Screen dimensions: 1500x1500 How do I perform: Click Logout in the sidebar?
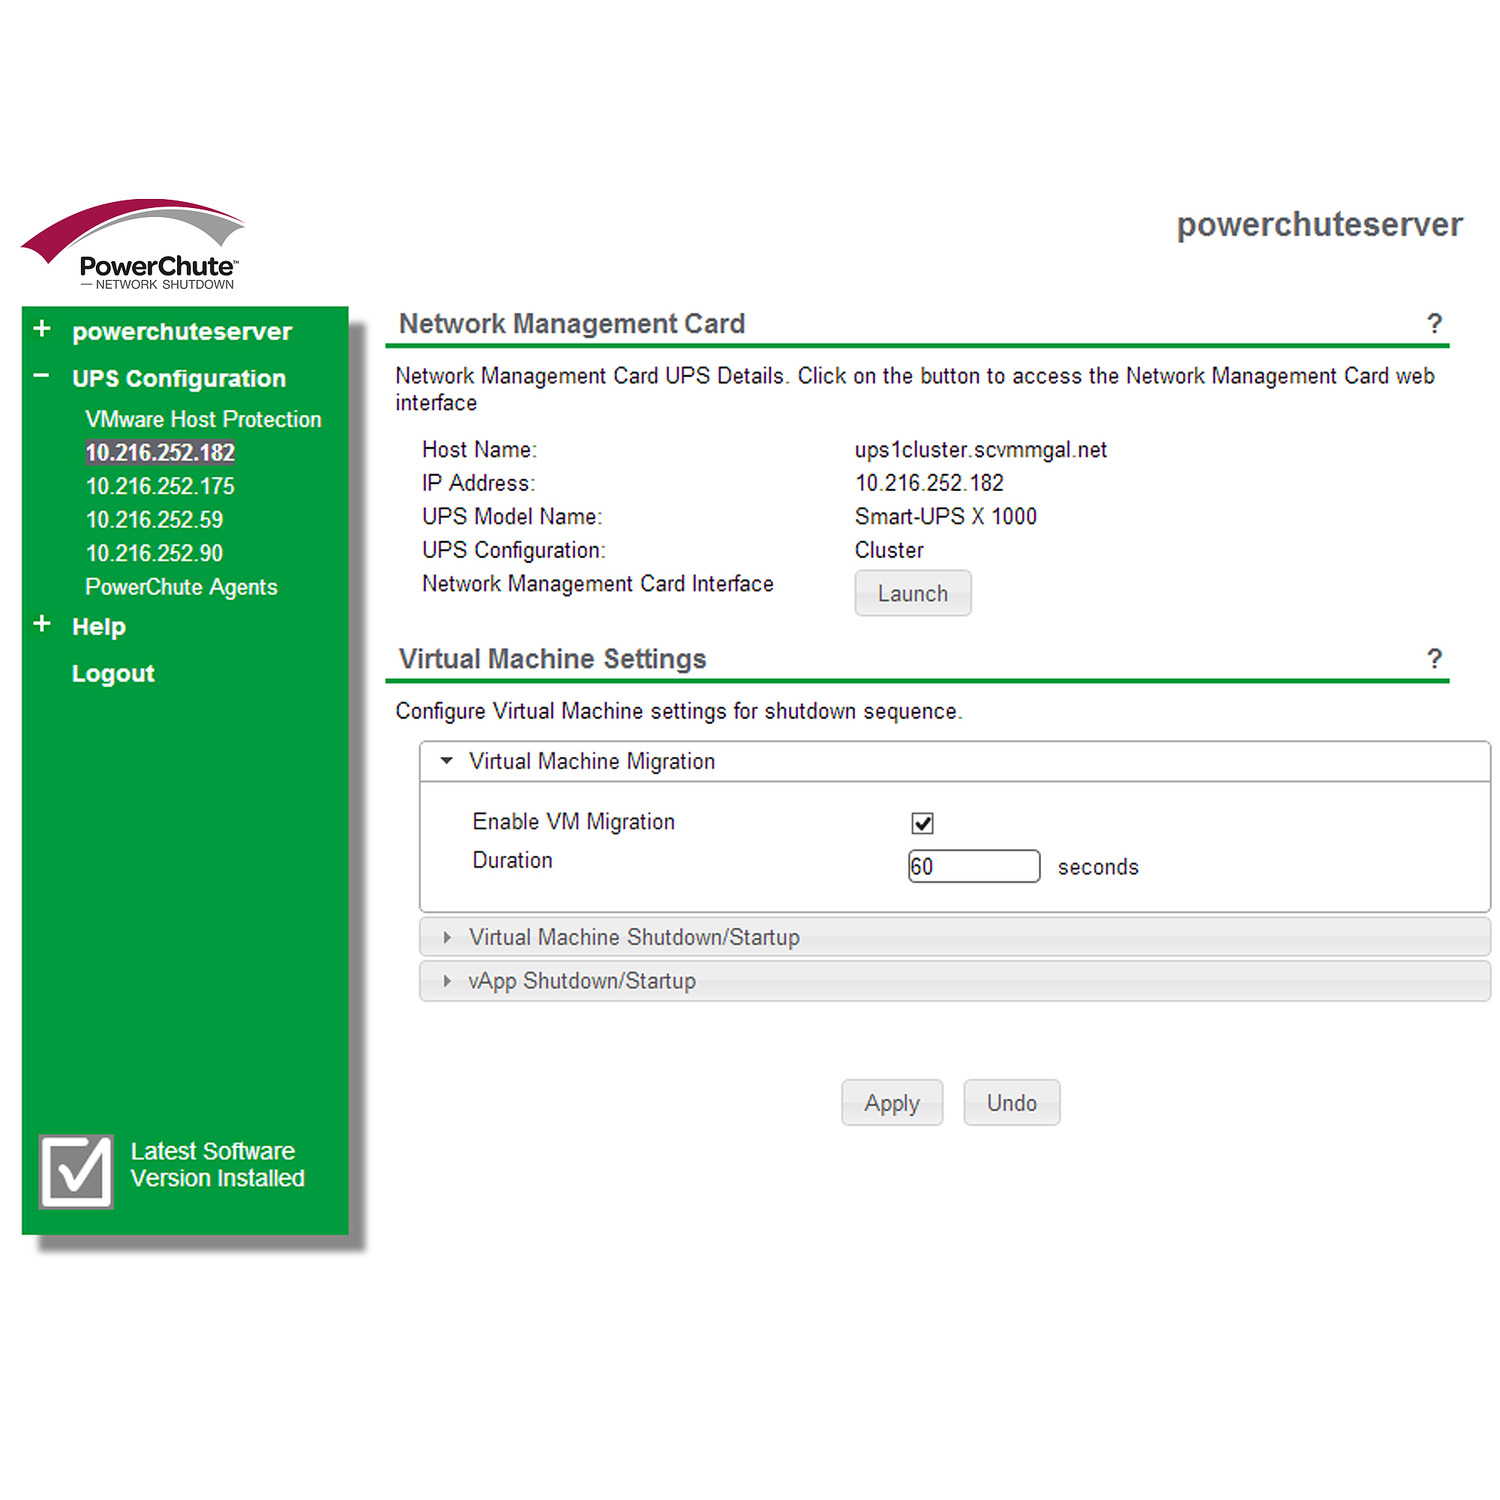click(x=113, y=673)
